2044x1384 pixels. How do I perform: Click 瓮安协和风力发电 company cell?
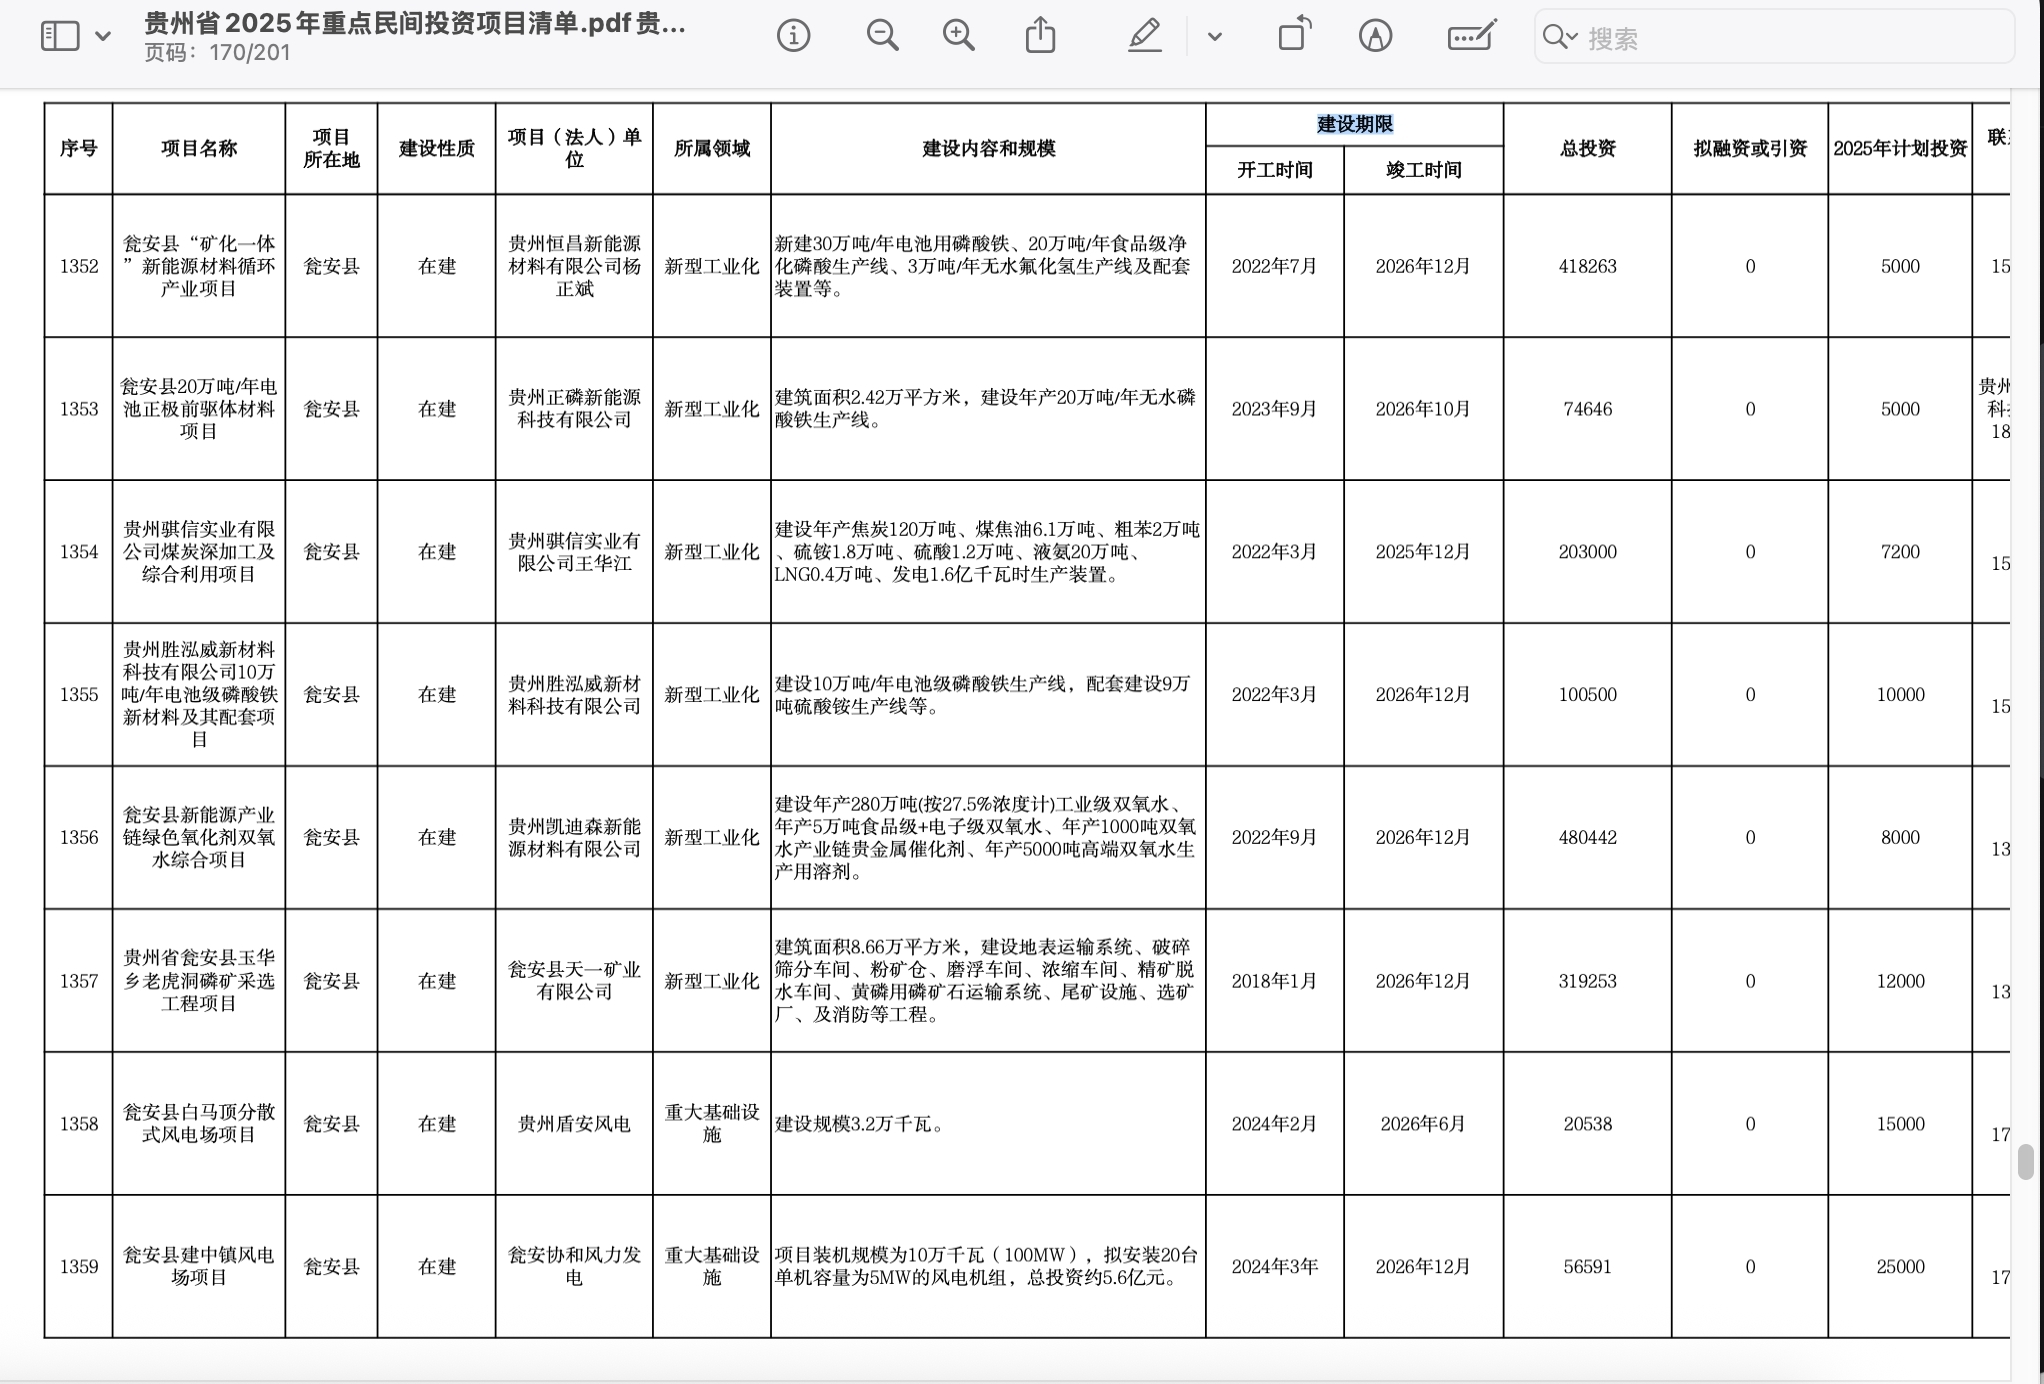click(x=574, y=1266)
